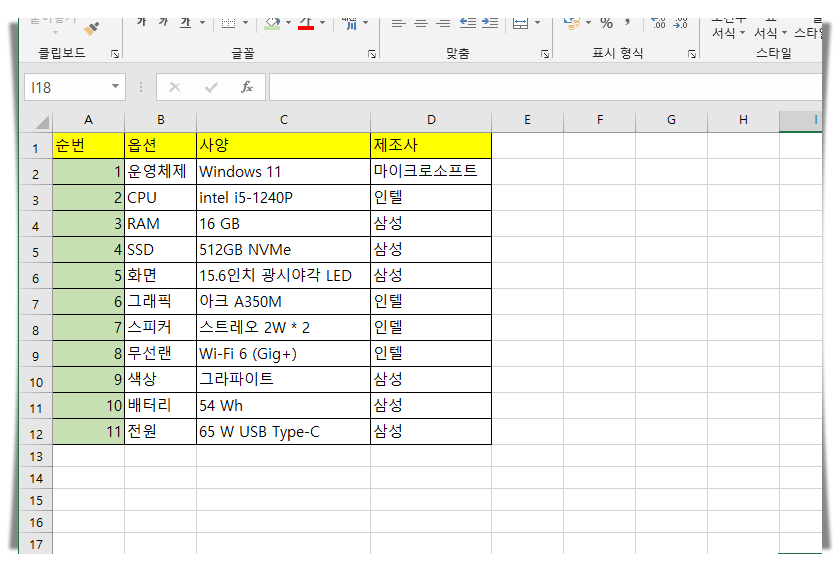The image size is (840, 572).
Task: Select column F header
Action: click(x=599, y=120)
